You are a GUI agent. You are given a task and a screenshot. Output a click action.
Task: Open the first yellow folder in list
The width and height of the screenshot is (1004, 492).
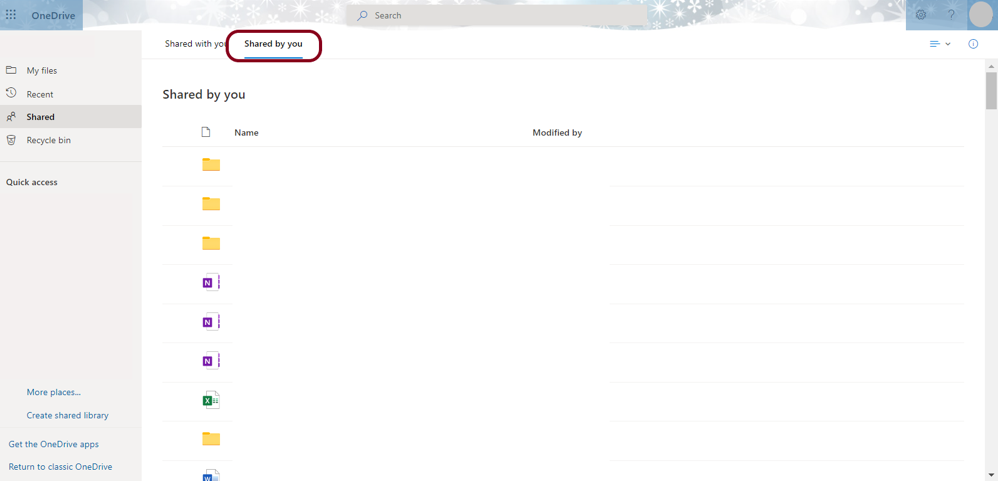(212, 165)
